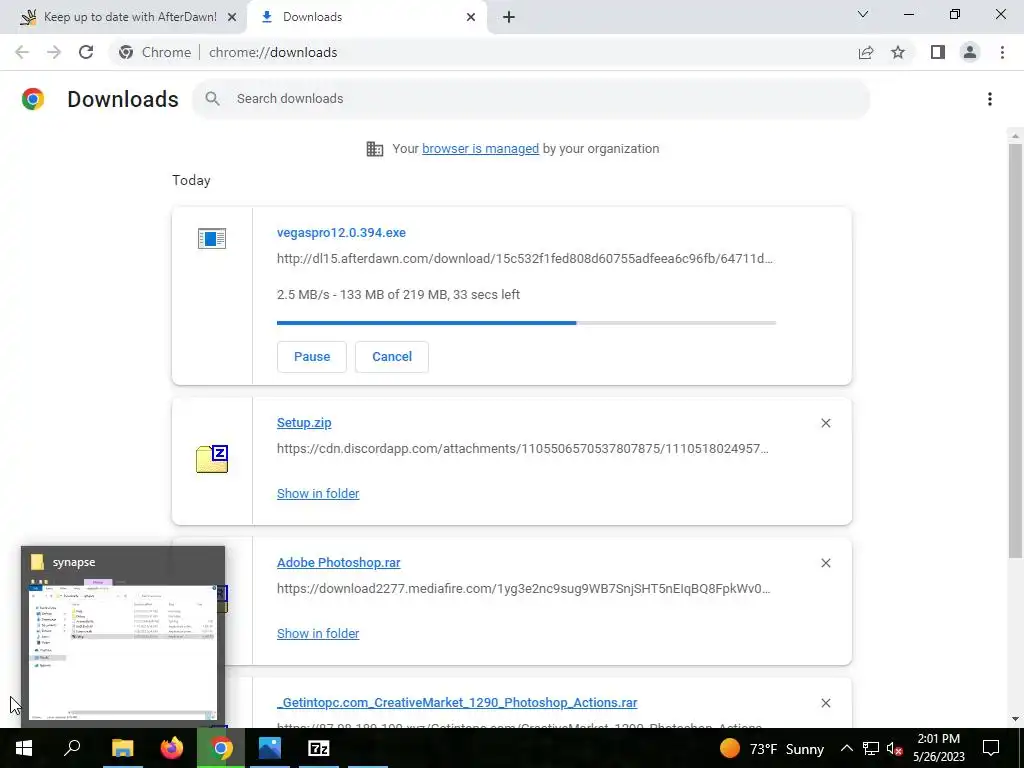Open the Photos app taskbar icon
Image resolution: width=1024 pixels, height=768 pixels.
pos(270,748)
